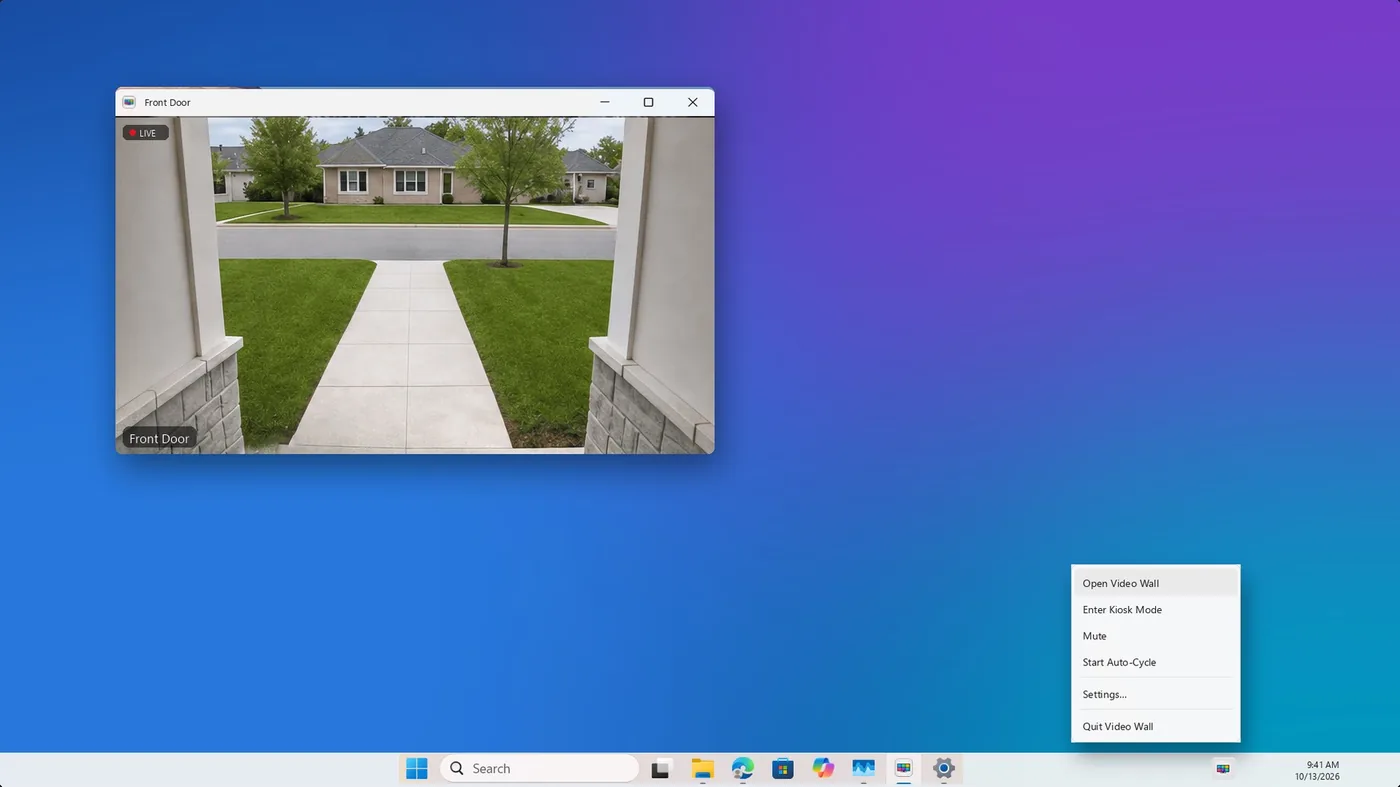Open Microsoft Edge from the taskbar
Screen dimensions: 1400x787
[742, 768]
